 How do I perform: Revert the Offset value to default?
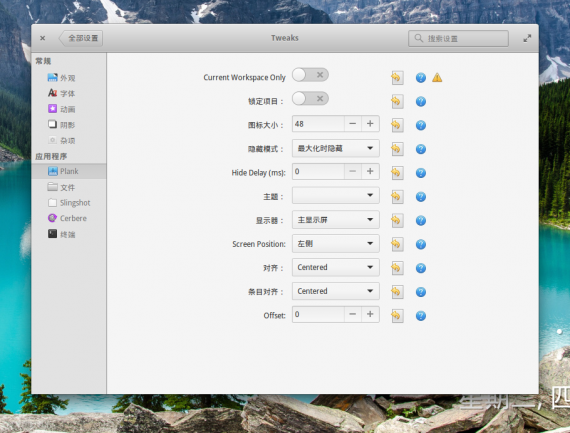[397, 316]
